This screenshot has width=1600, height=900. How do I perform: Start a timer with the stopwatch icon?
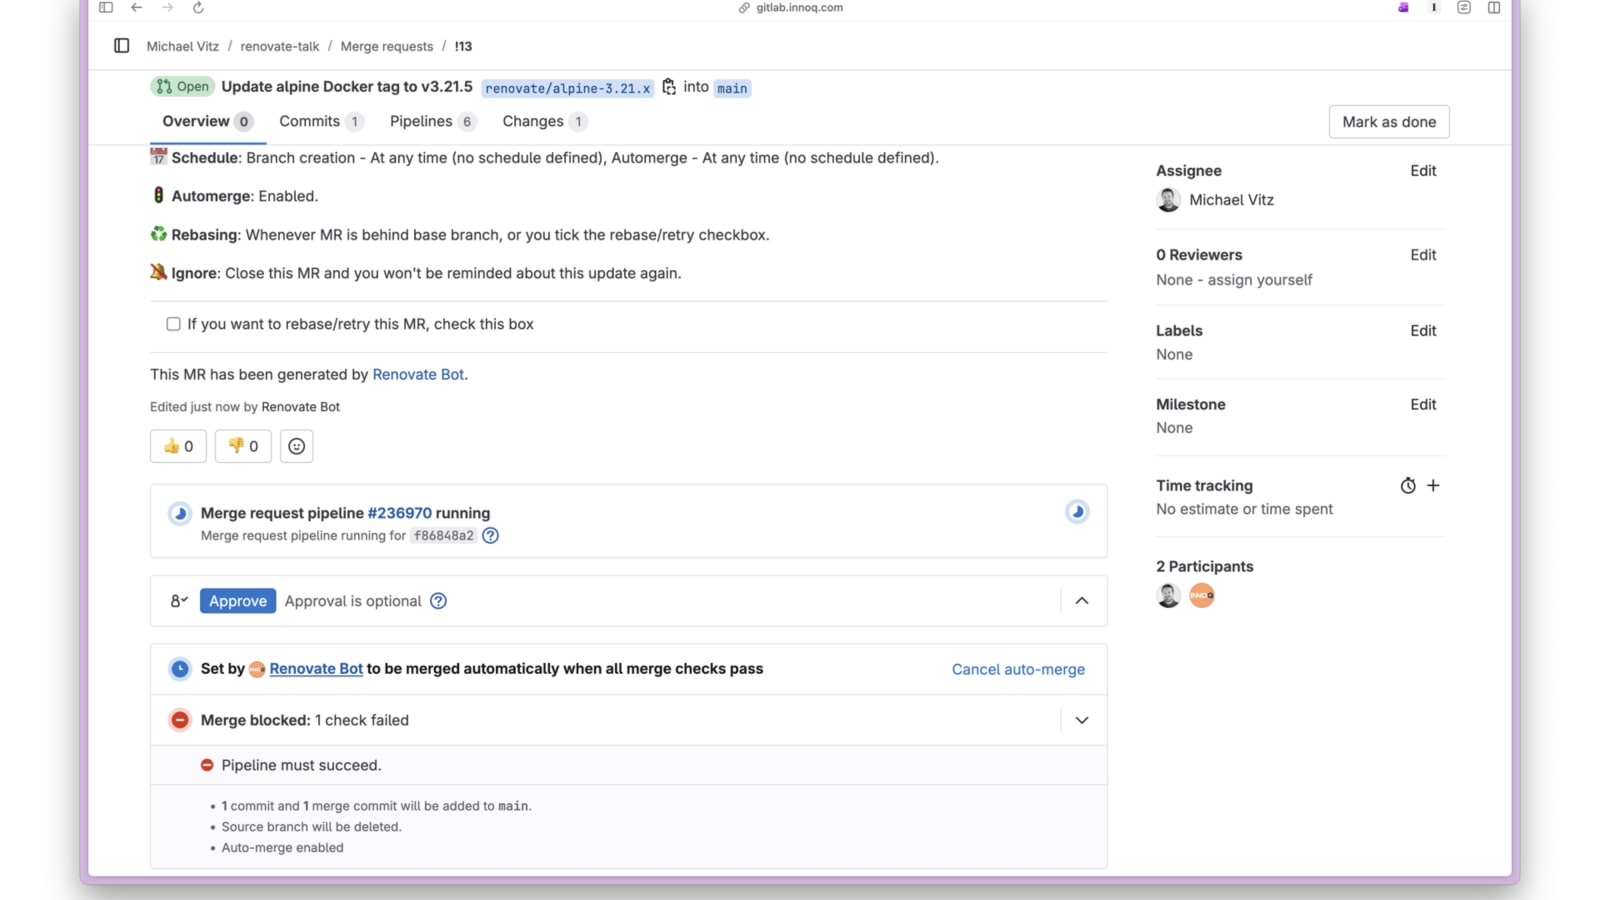1408,486
